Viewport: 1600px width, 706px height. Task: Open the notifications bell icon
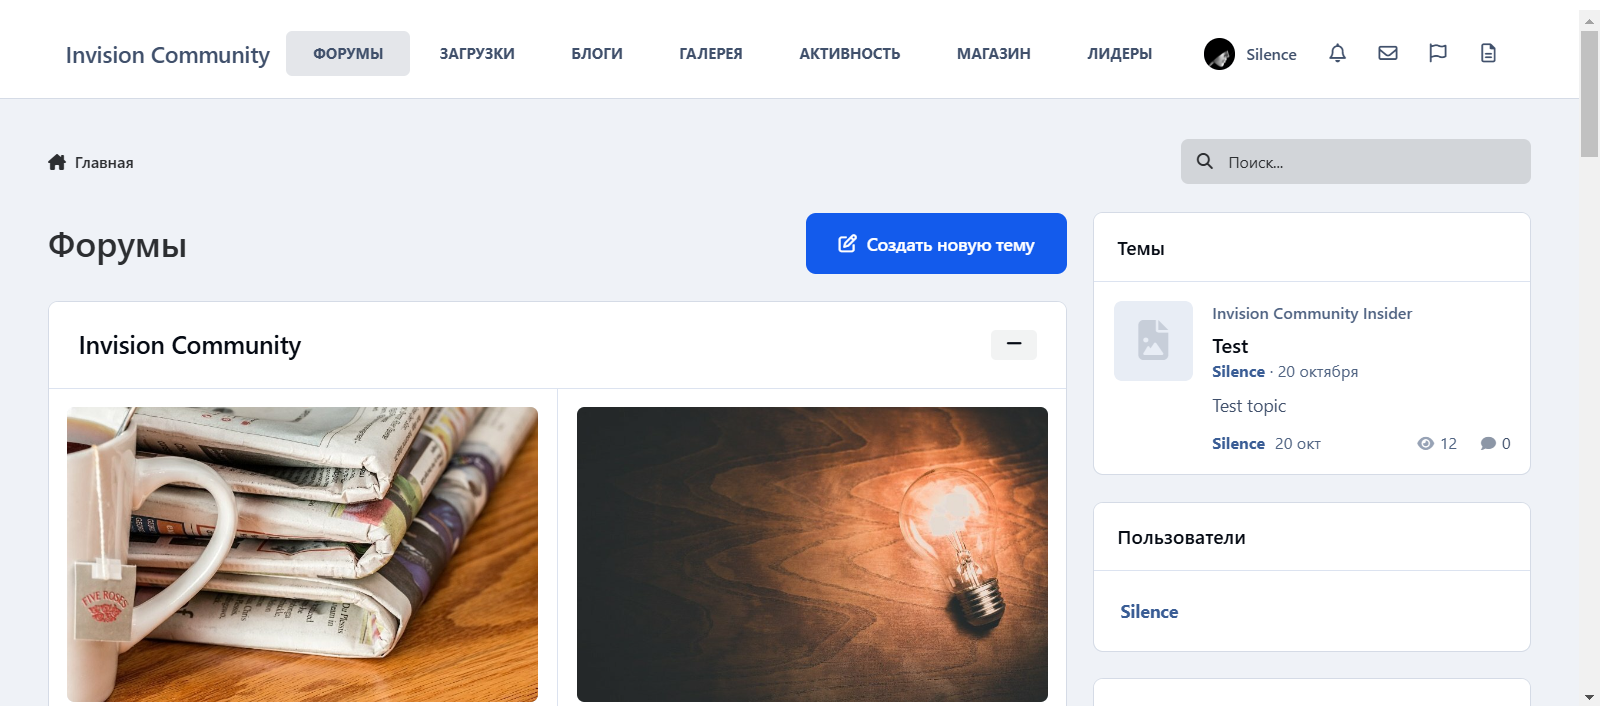pyautogui.click(x=1337, y=53)
